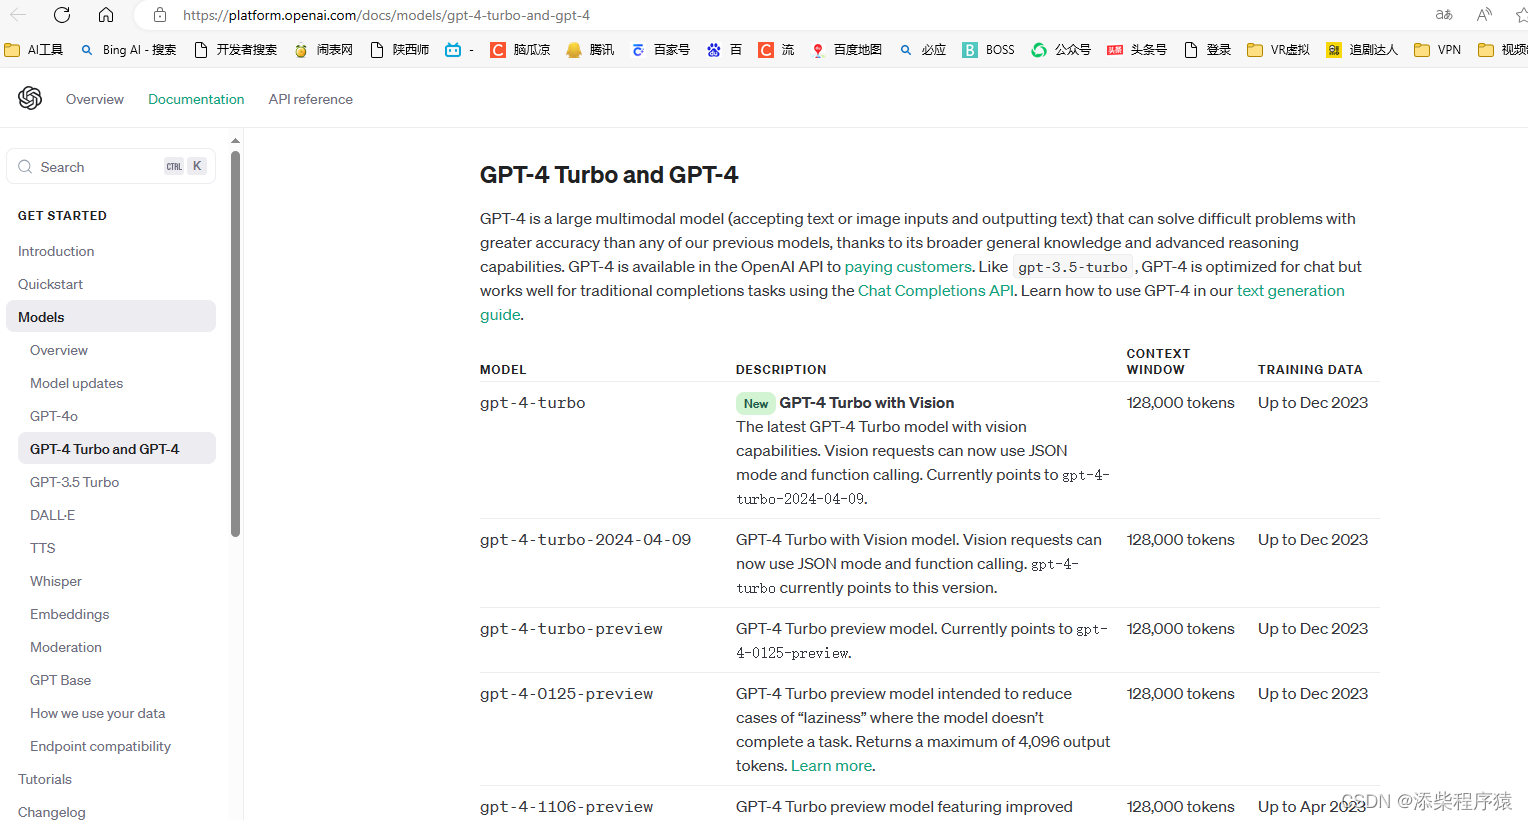Follow the text generation guide link

[1290, 291]
